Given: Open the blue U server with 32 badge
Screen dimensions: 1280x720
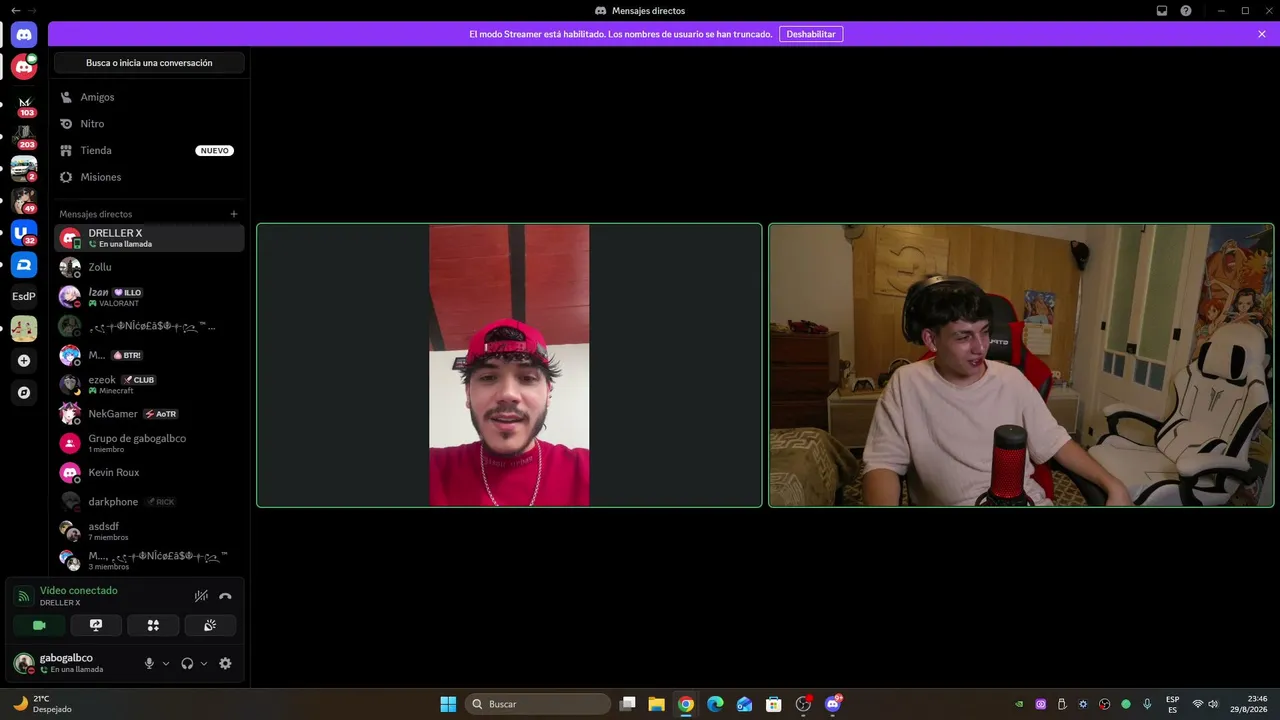Looking at the screenshot, I should pos(24,232).
